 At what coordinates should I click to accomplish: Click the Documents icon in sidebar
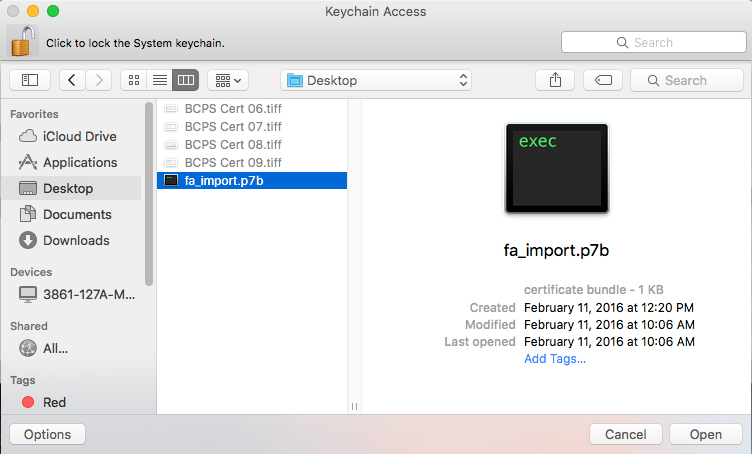(x=28, y=214)
